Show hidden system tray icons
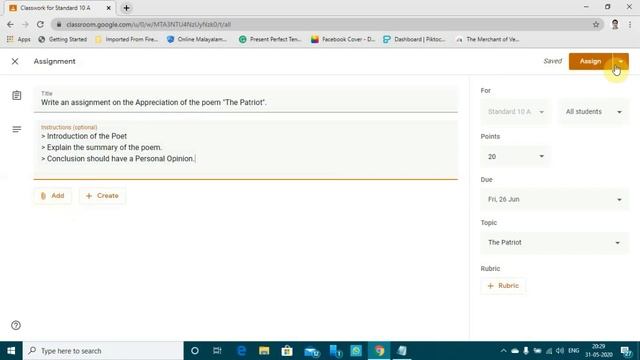The height and width of the screenshot is (360, 640). point(503,351)
